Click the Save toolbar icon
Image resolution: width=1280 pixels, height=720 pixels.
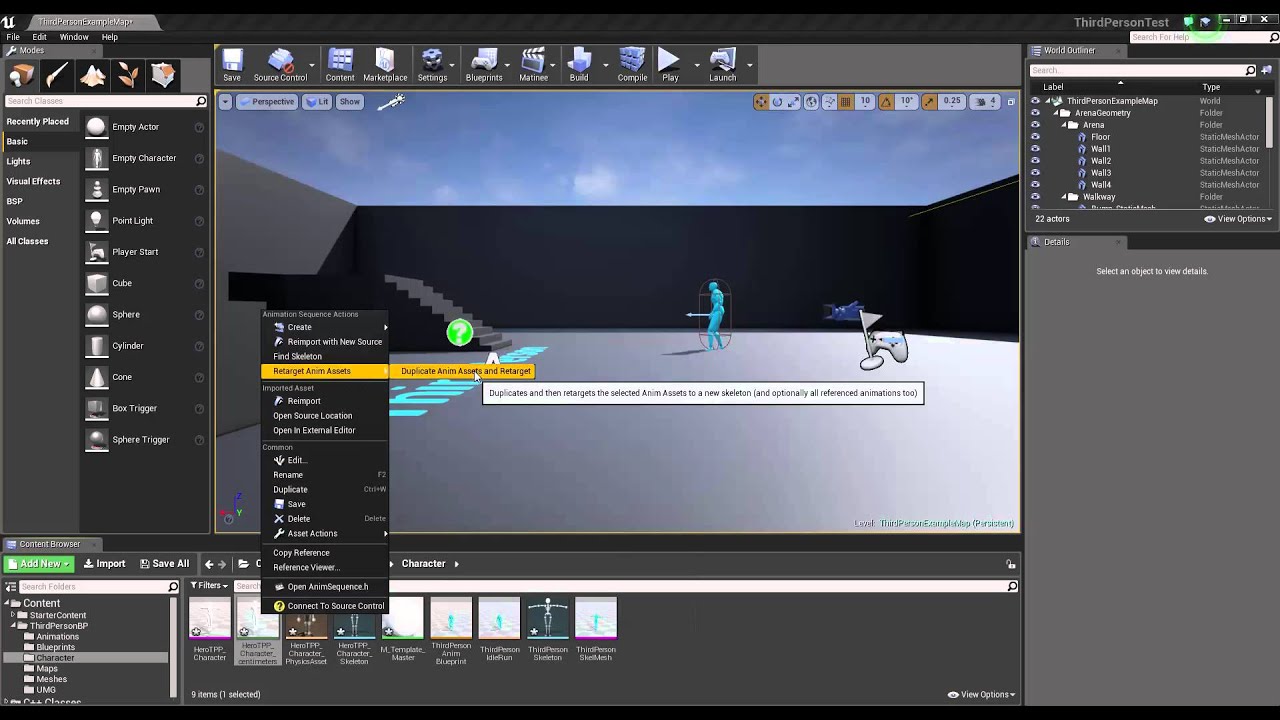(232, 65)
